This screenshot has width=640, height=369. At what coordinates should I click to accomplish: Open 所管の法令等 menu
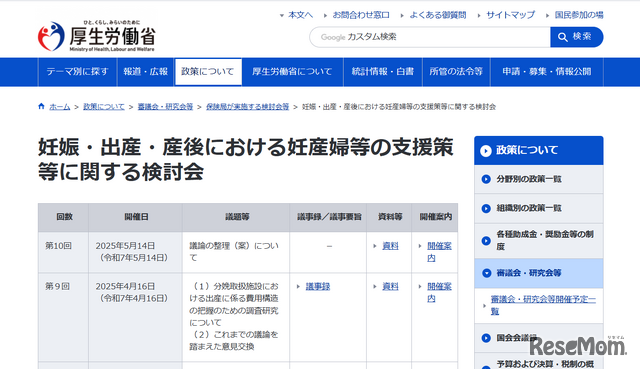[456, 72]
